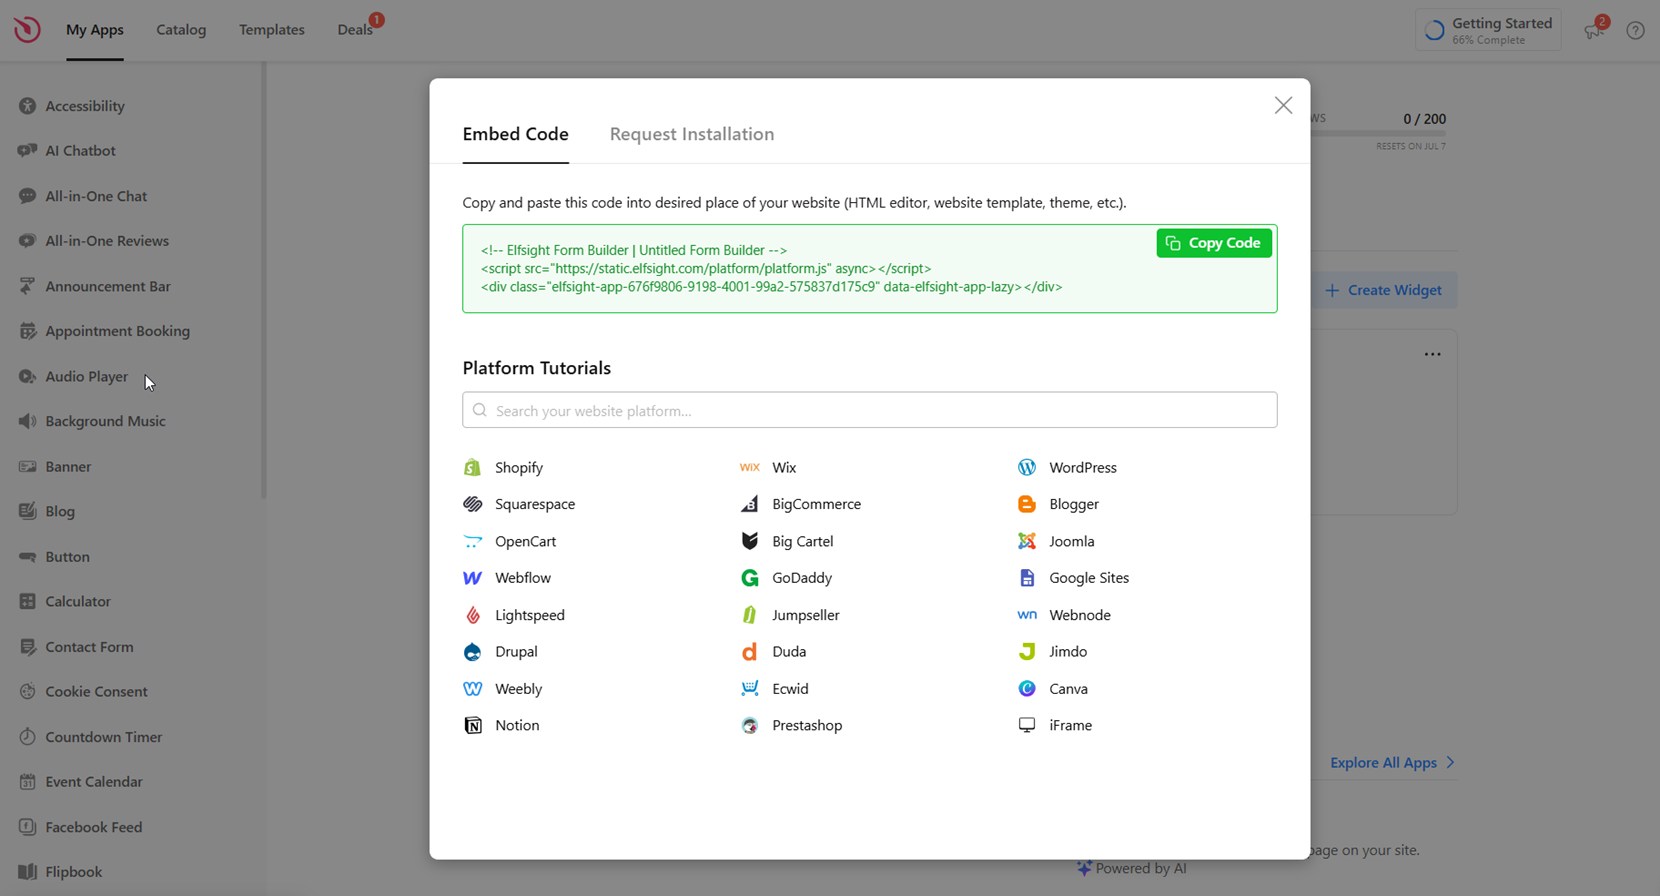Select the Squarespace icon
1660x896 pixels.
coord(472,504)
